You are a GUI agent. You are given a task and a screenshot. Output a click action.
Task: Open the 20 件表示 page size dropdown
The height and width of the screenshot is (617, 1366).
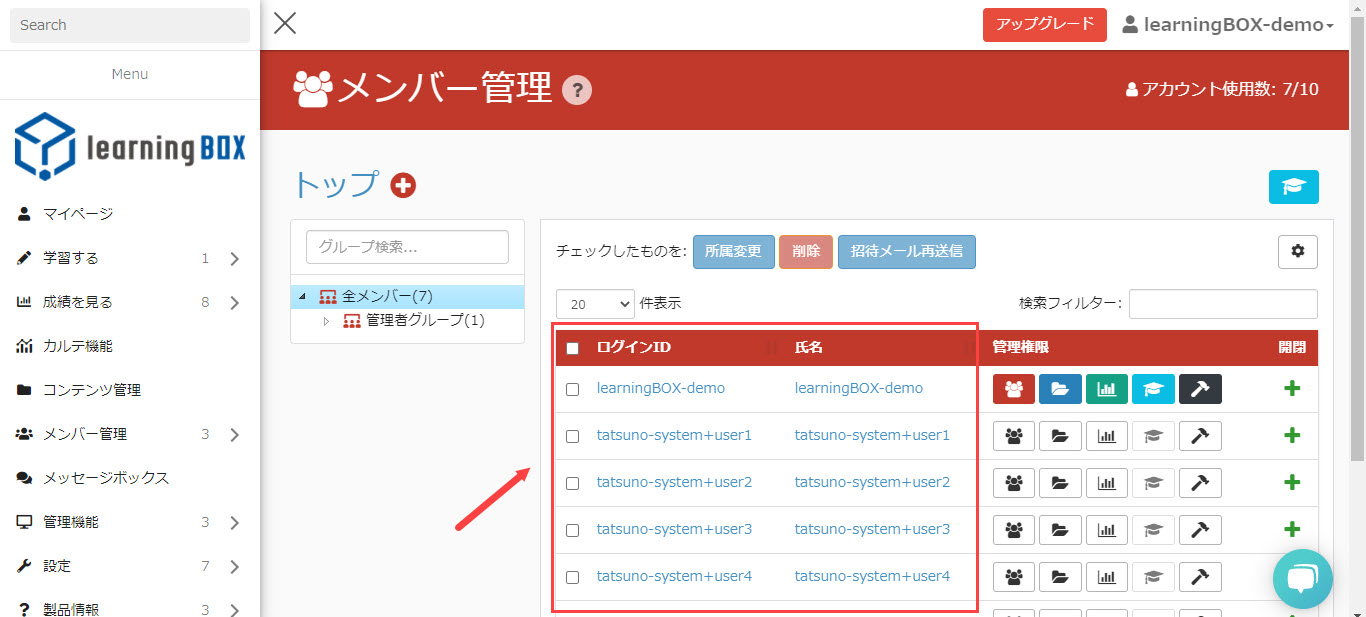pyautogui.click(x=595, y=304)
